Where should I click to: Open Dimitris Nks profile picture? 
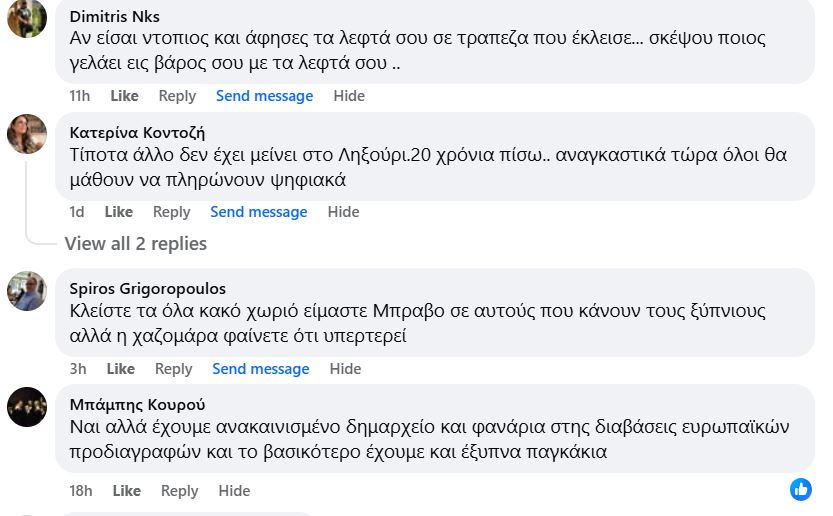click(x=27, y=18)
